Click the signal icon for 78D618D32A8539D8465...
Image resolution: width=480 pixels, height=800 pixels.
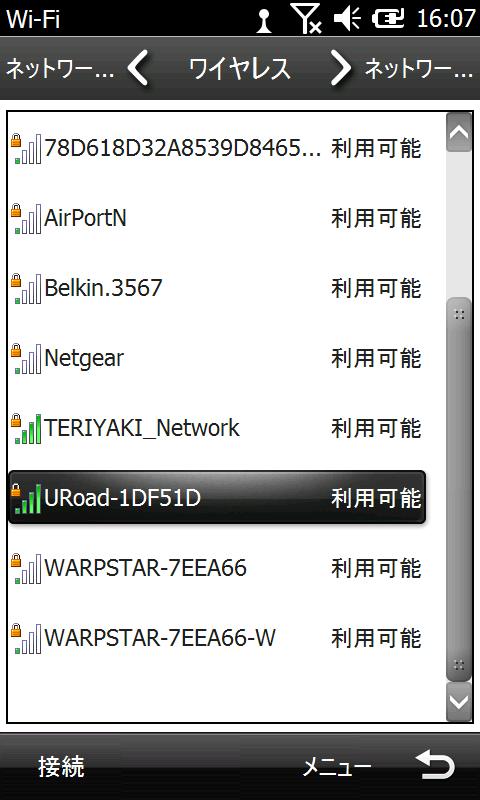(26, 148)
